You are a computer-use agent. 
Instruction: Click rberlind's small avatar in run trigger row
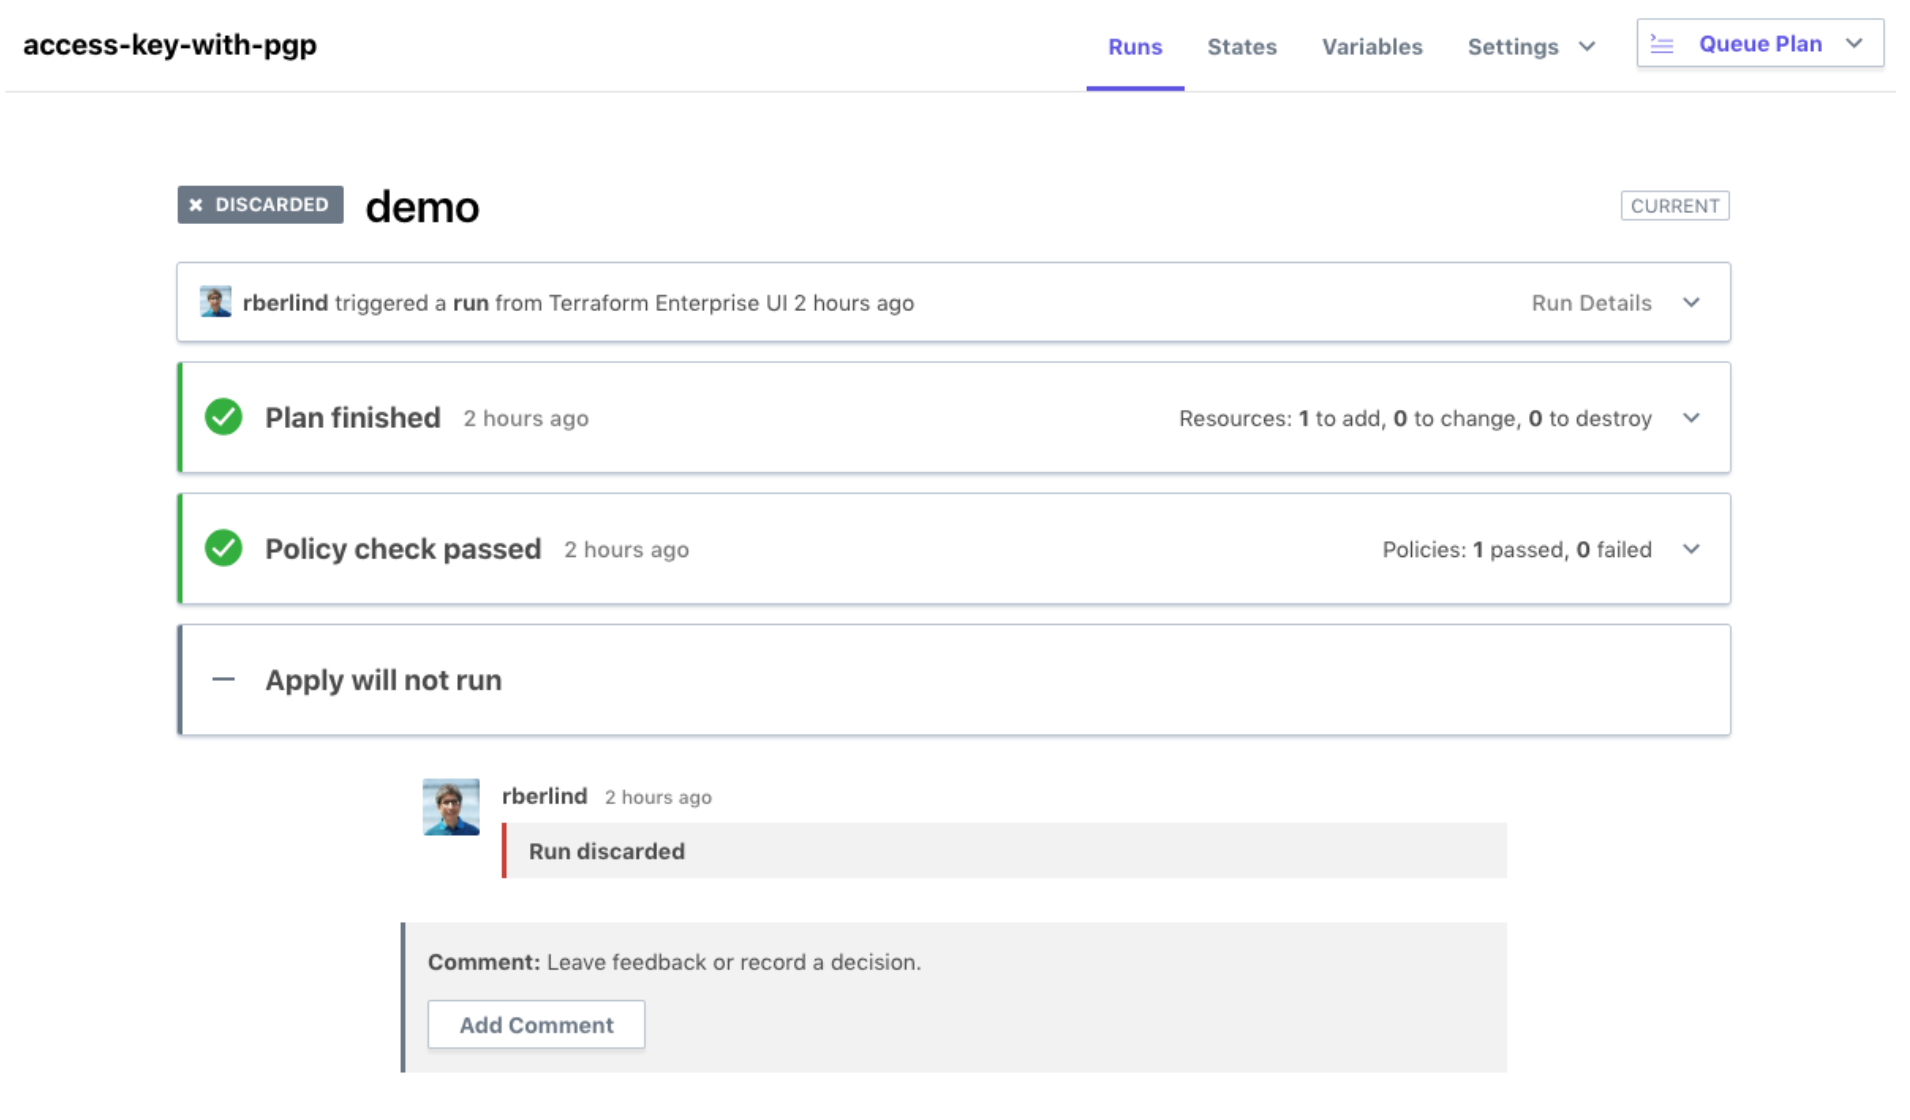coord(215,302)
